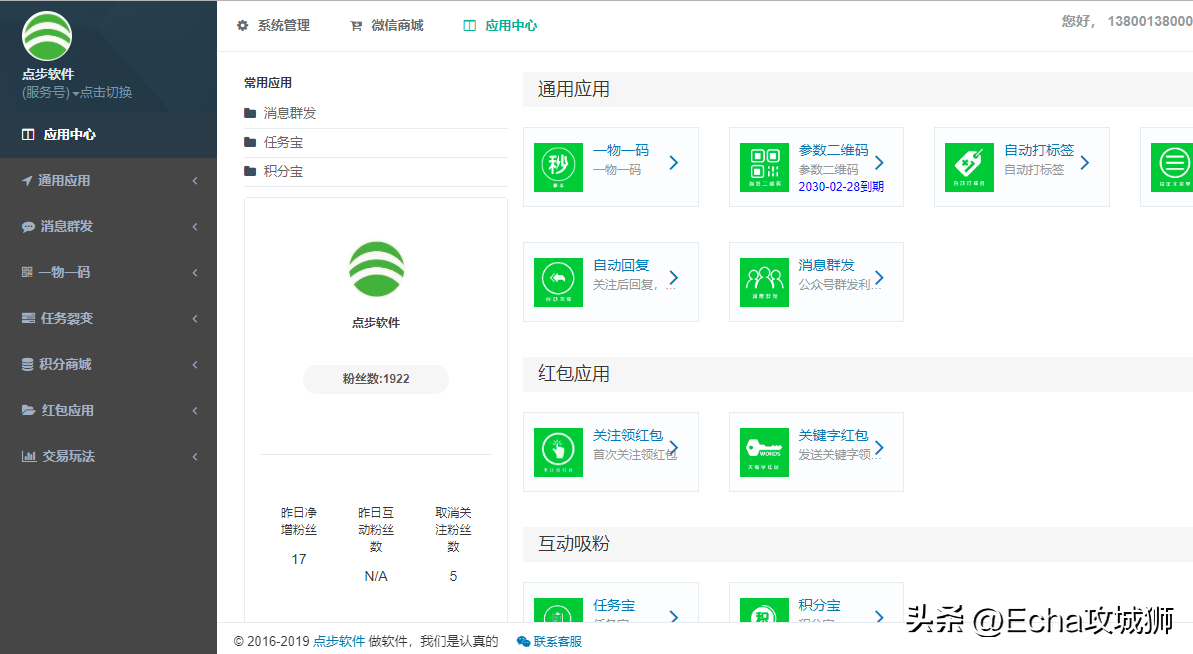Expand the 消息群发 sidebar chevron
The image size is (1193, 654).
195,227
